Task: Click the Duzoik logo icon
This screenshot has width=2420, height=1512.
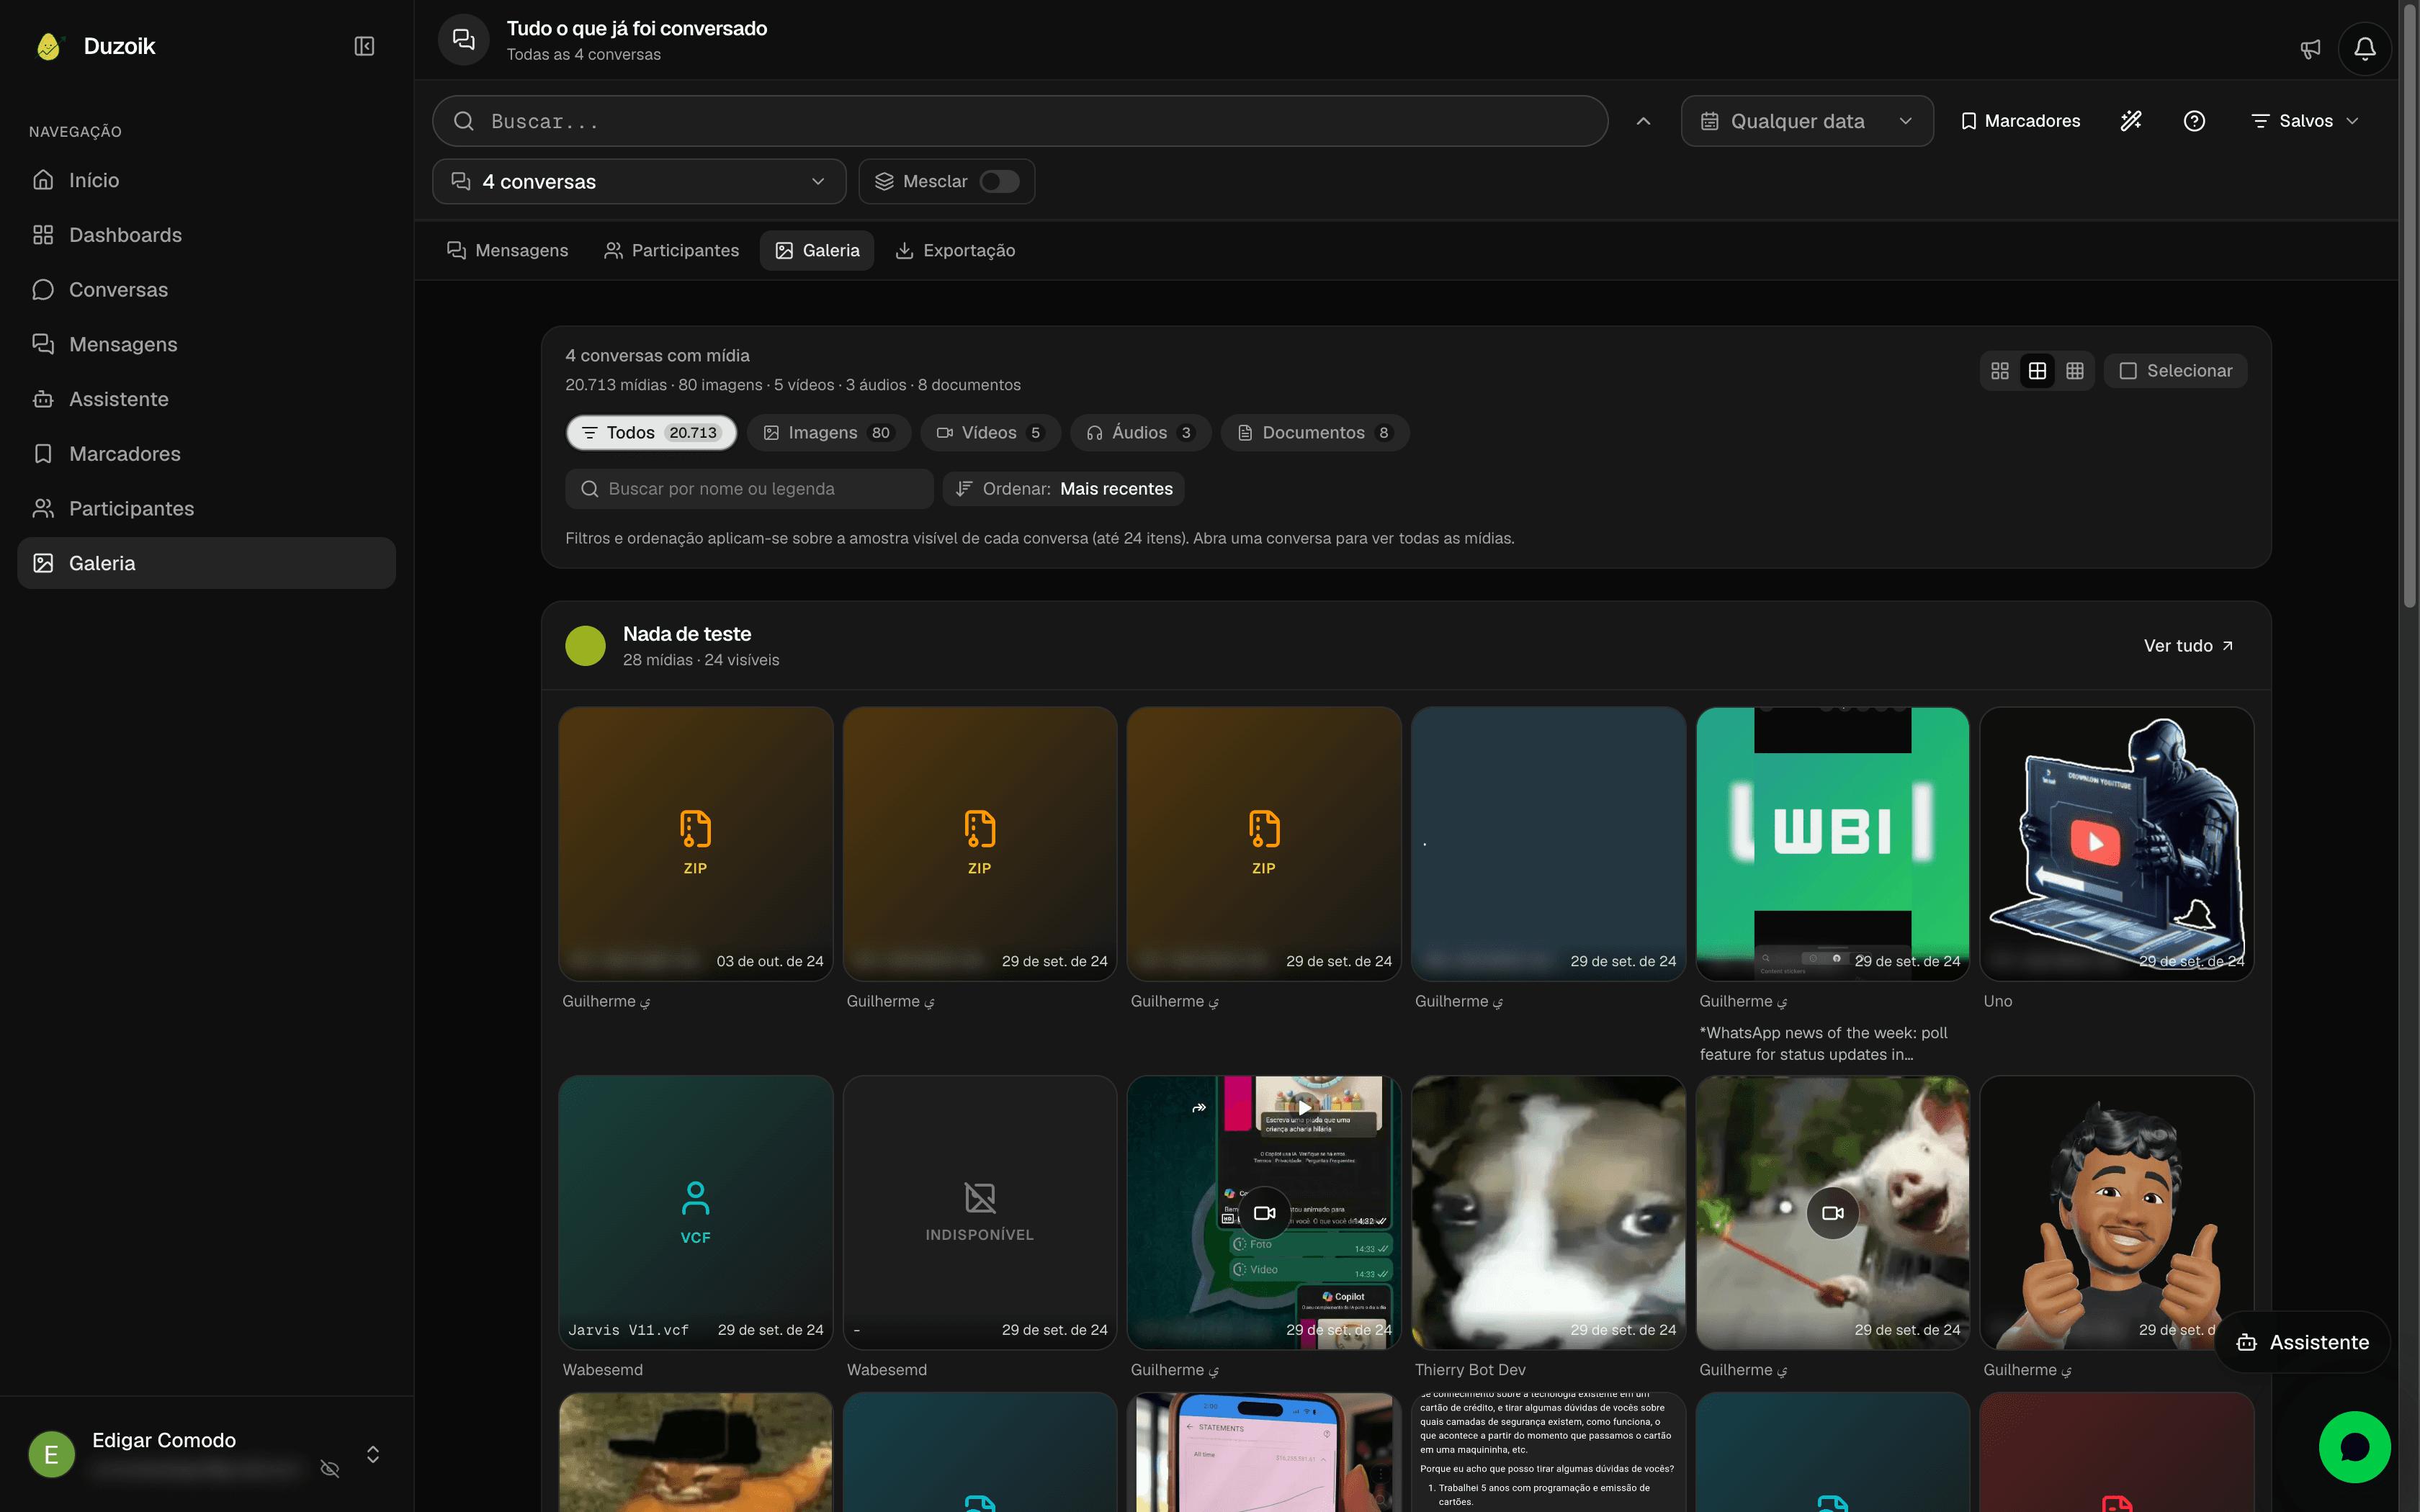Action: [x=48, y=46]
